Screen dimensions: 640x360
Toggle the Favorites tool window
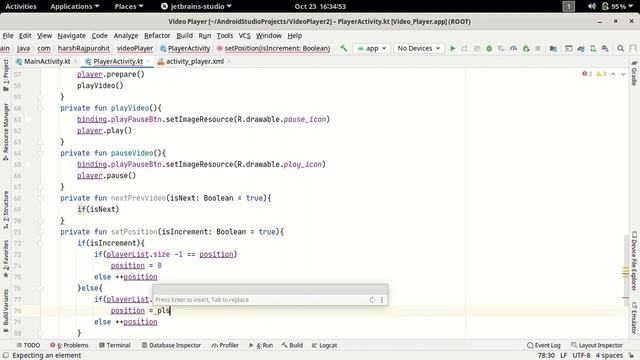pos(6,259)
